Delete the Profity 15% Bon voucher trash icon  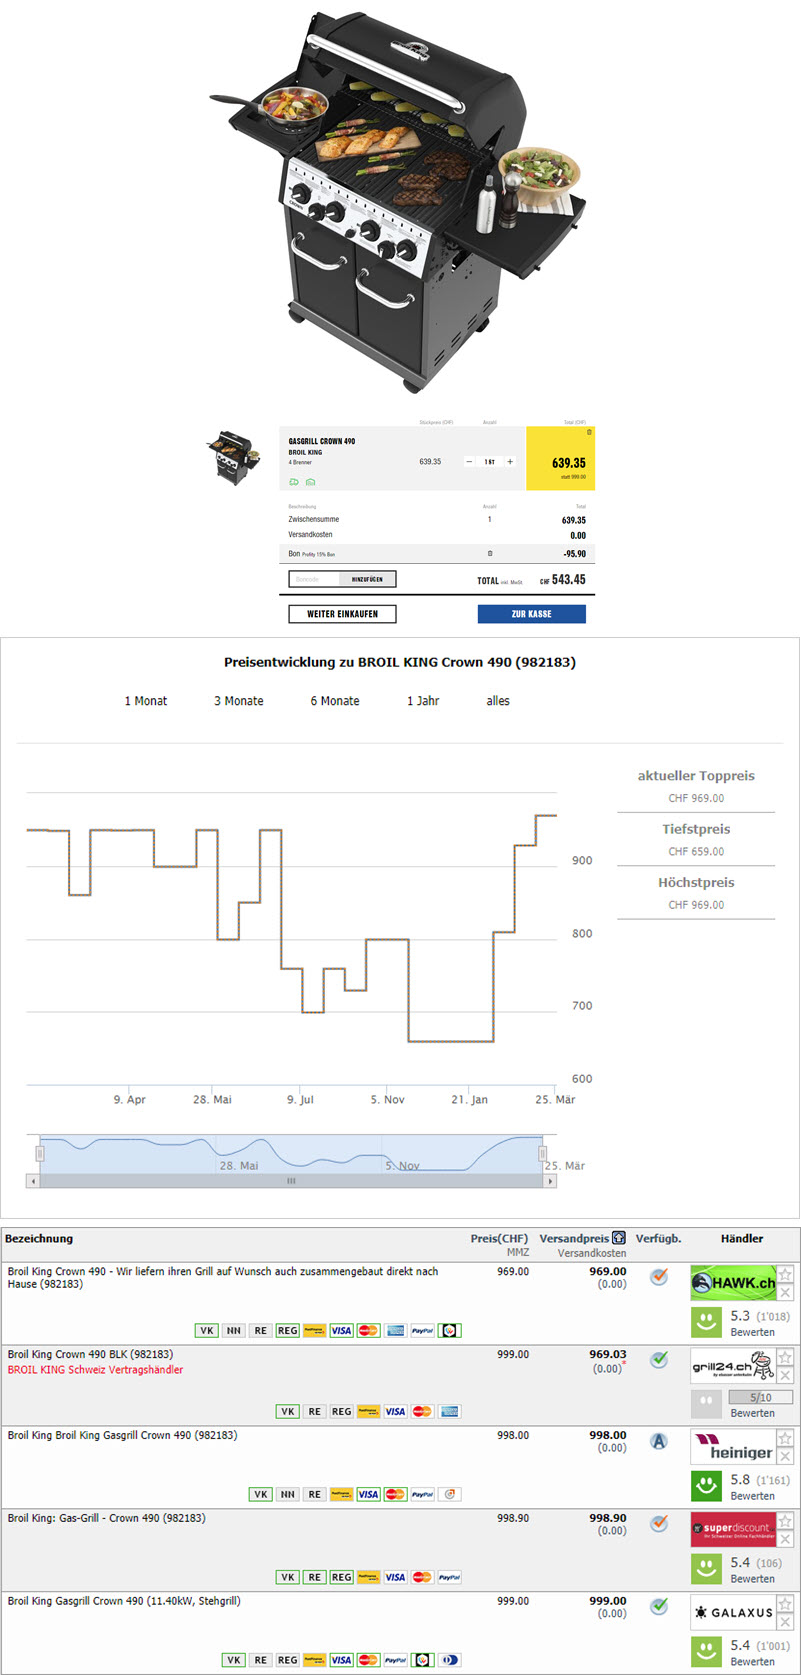490,553
